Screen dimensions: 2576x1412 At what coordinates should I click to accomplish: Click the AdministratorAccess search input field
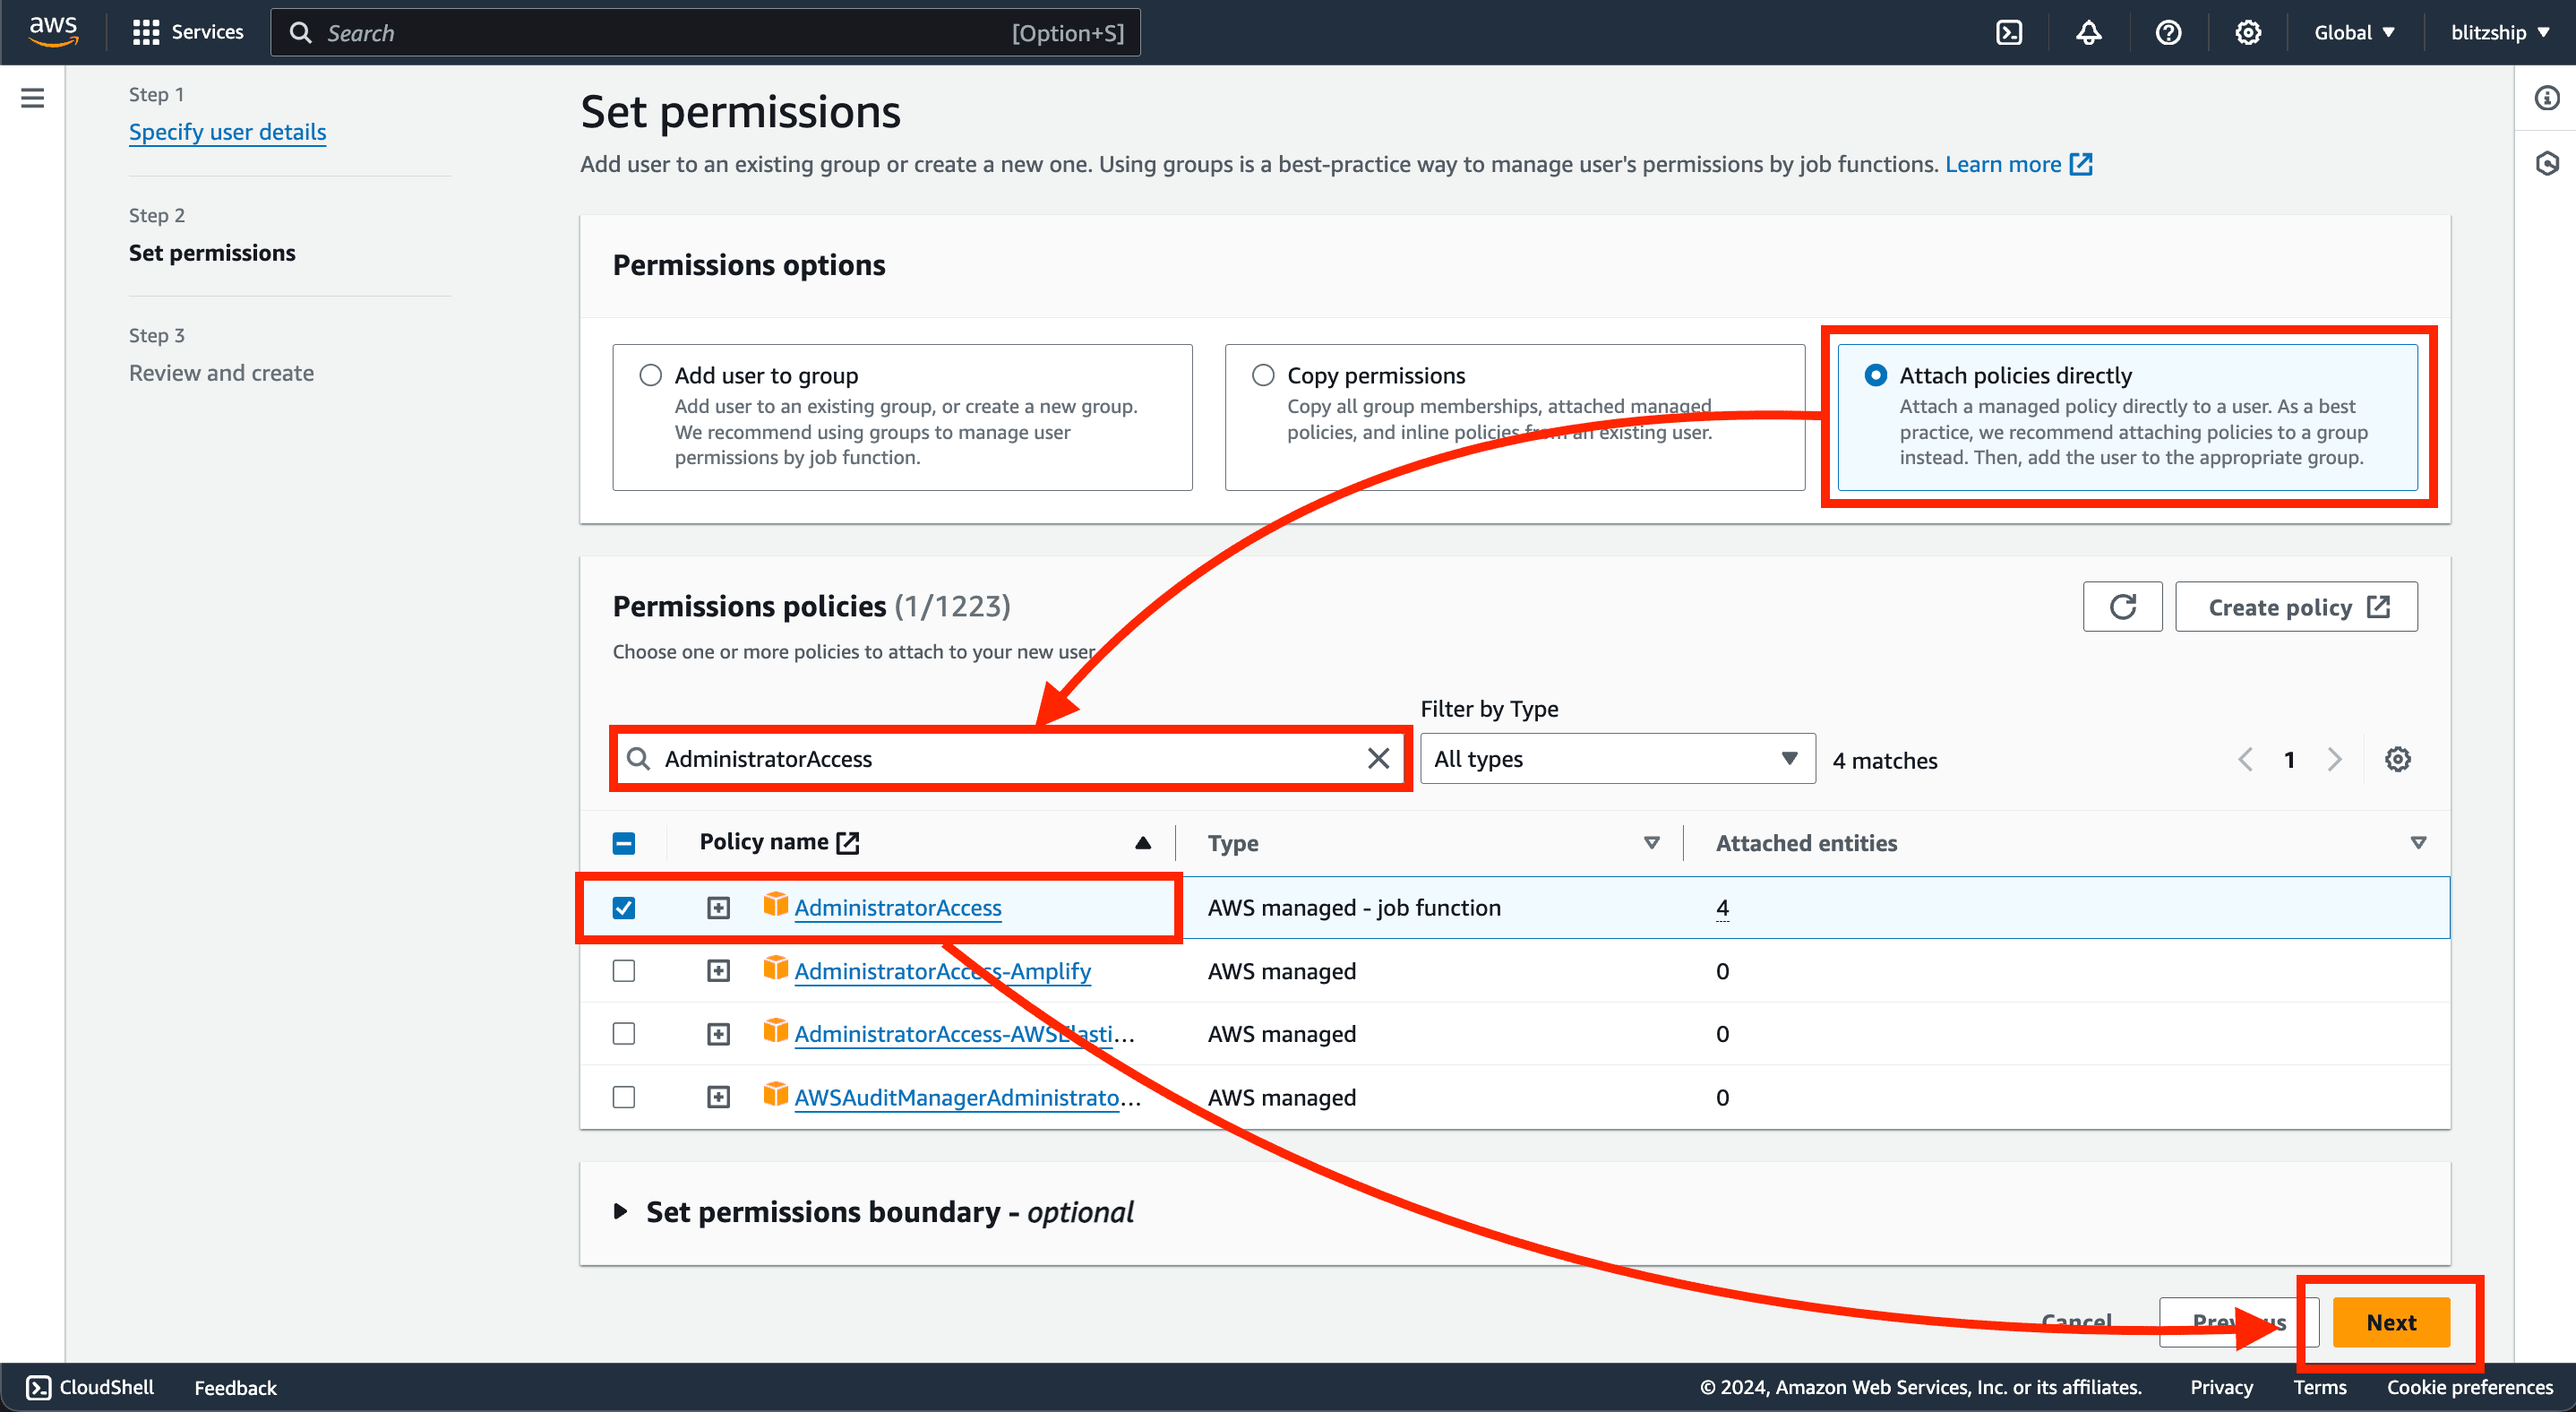tap(1010, 758)
